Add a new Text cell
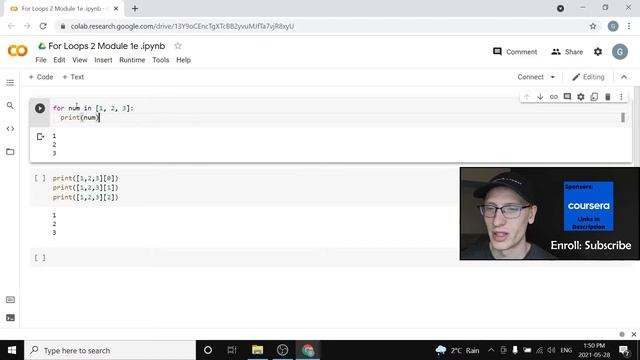Screen dimensions: 640x360 (73, 77)
